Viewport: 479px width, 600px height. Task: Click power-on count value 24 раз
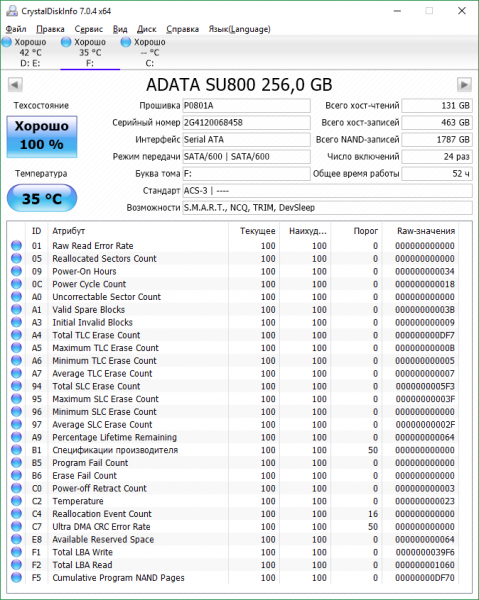437,157
